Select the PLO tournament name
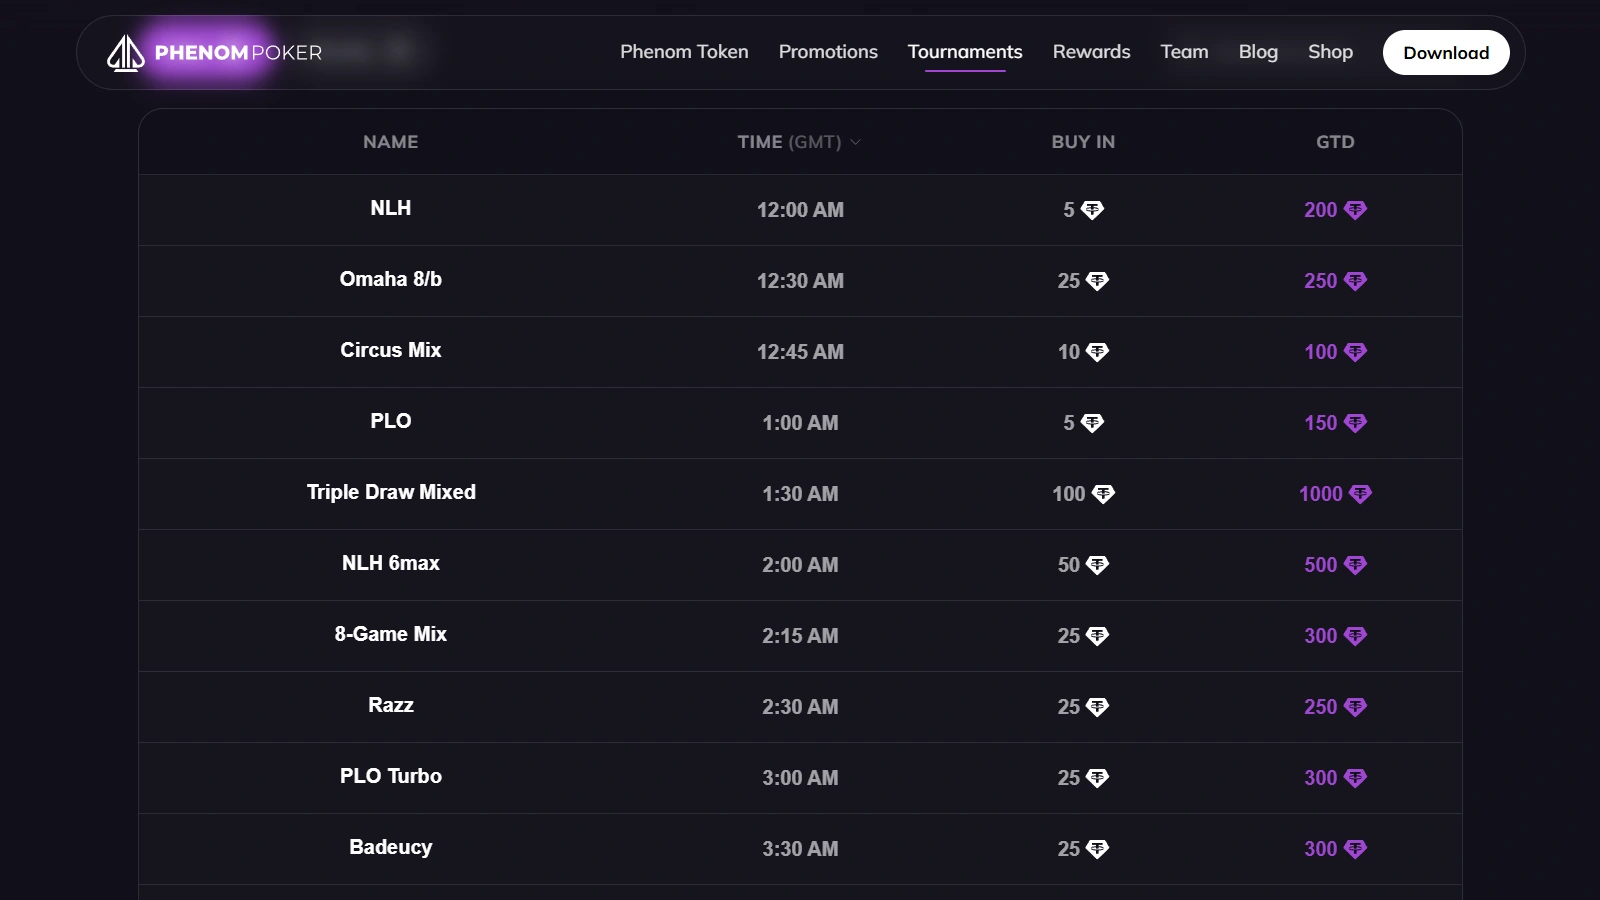 click(x=391, y=421)
